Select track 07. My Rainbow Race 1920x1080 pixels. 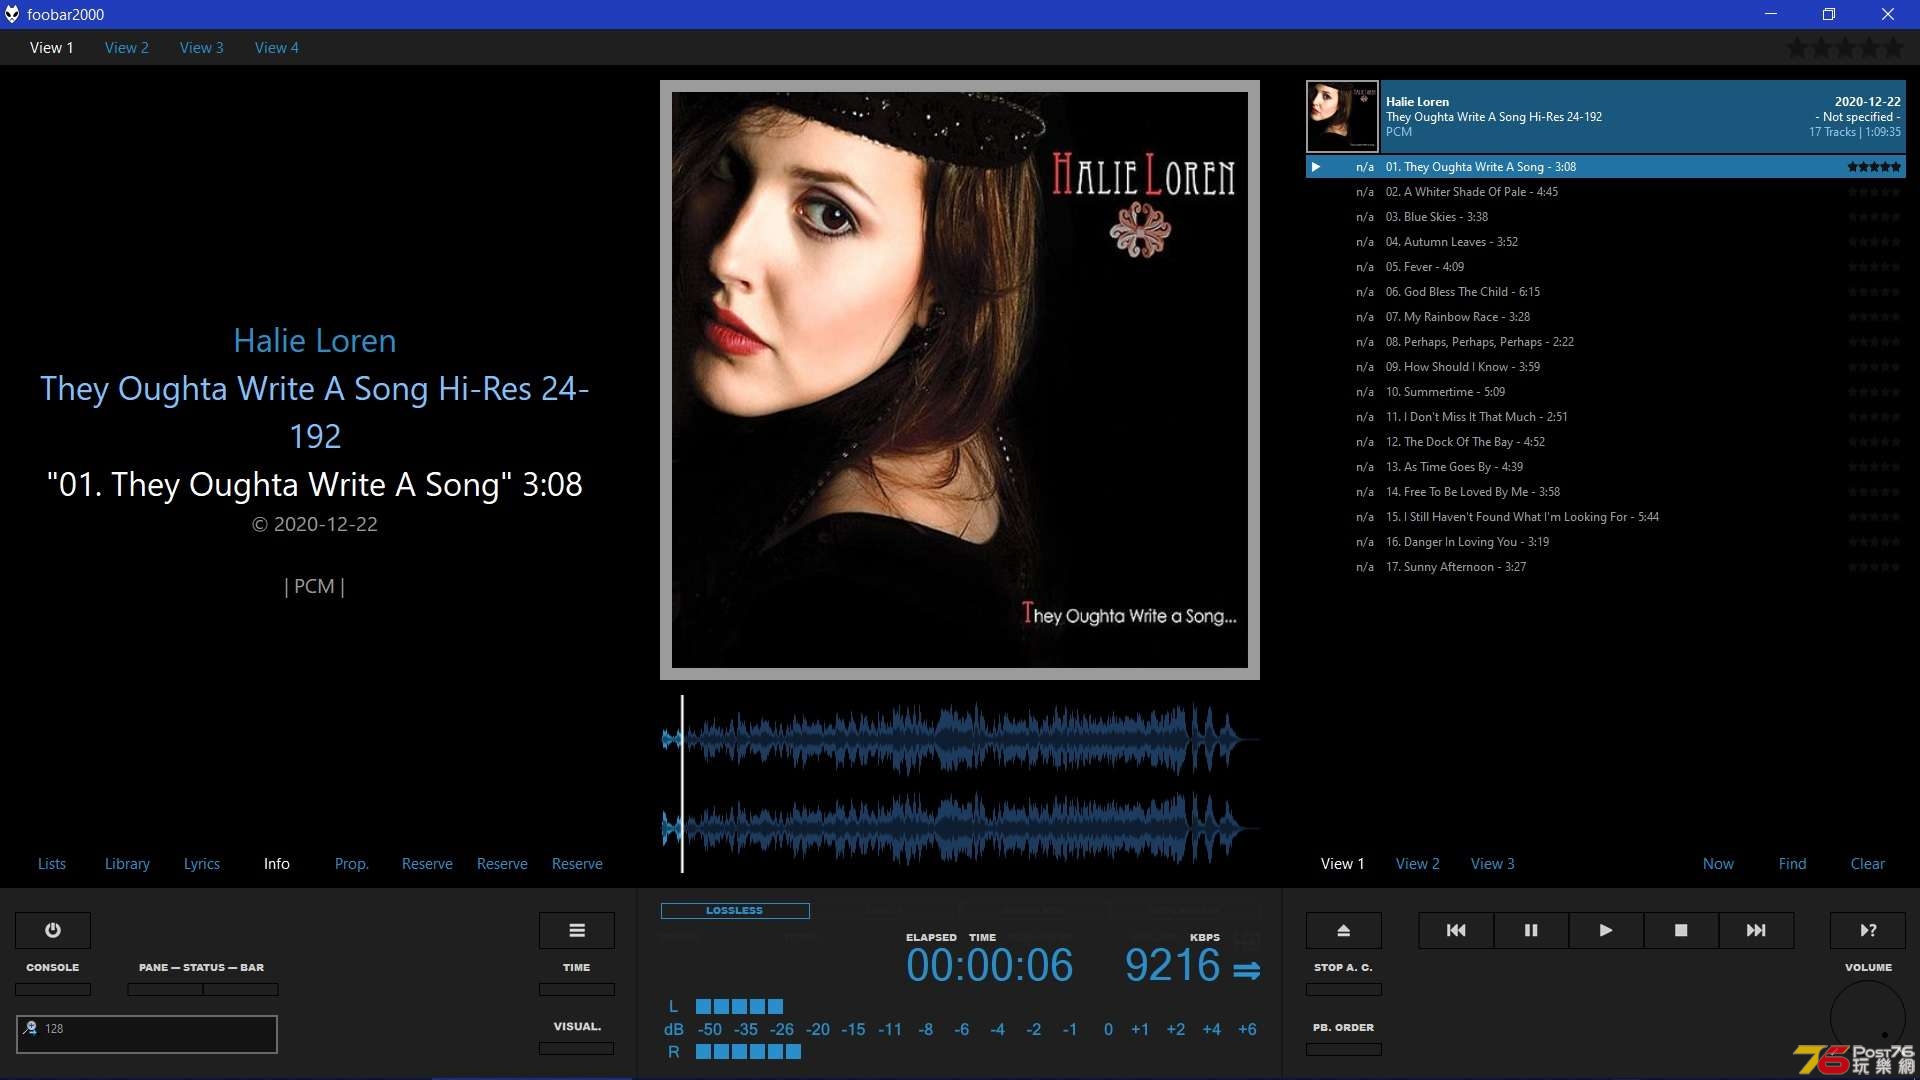coord(1606,317)
